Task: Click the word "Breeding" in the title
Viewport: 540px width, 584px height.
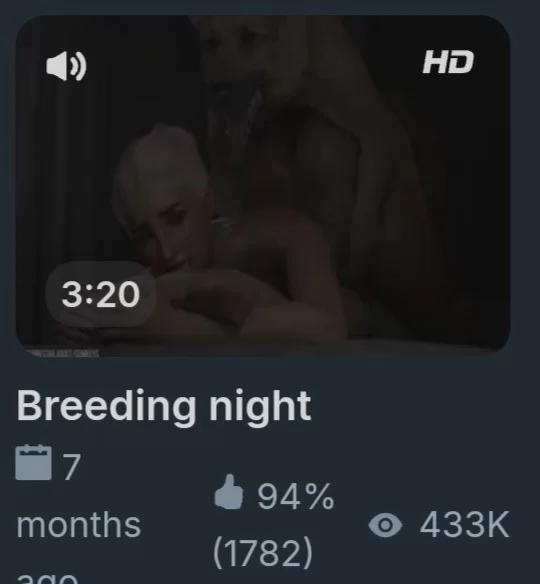Action: pos(106,406)
